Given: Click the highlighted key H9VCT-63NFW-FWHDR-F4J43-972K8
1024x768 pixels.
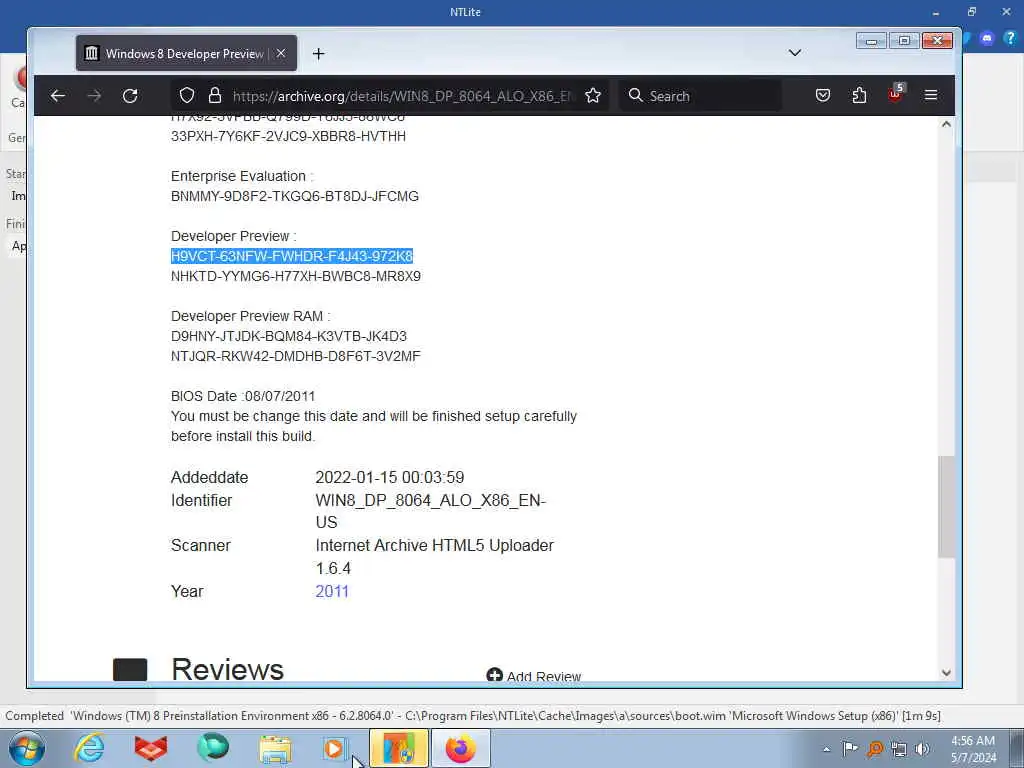Looking at the screenshot, I should (292, 256).
